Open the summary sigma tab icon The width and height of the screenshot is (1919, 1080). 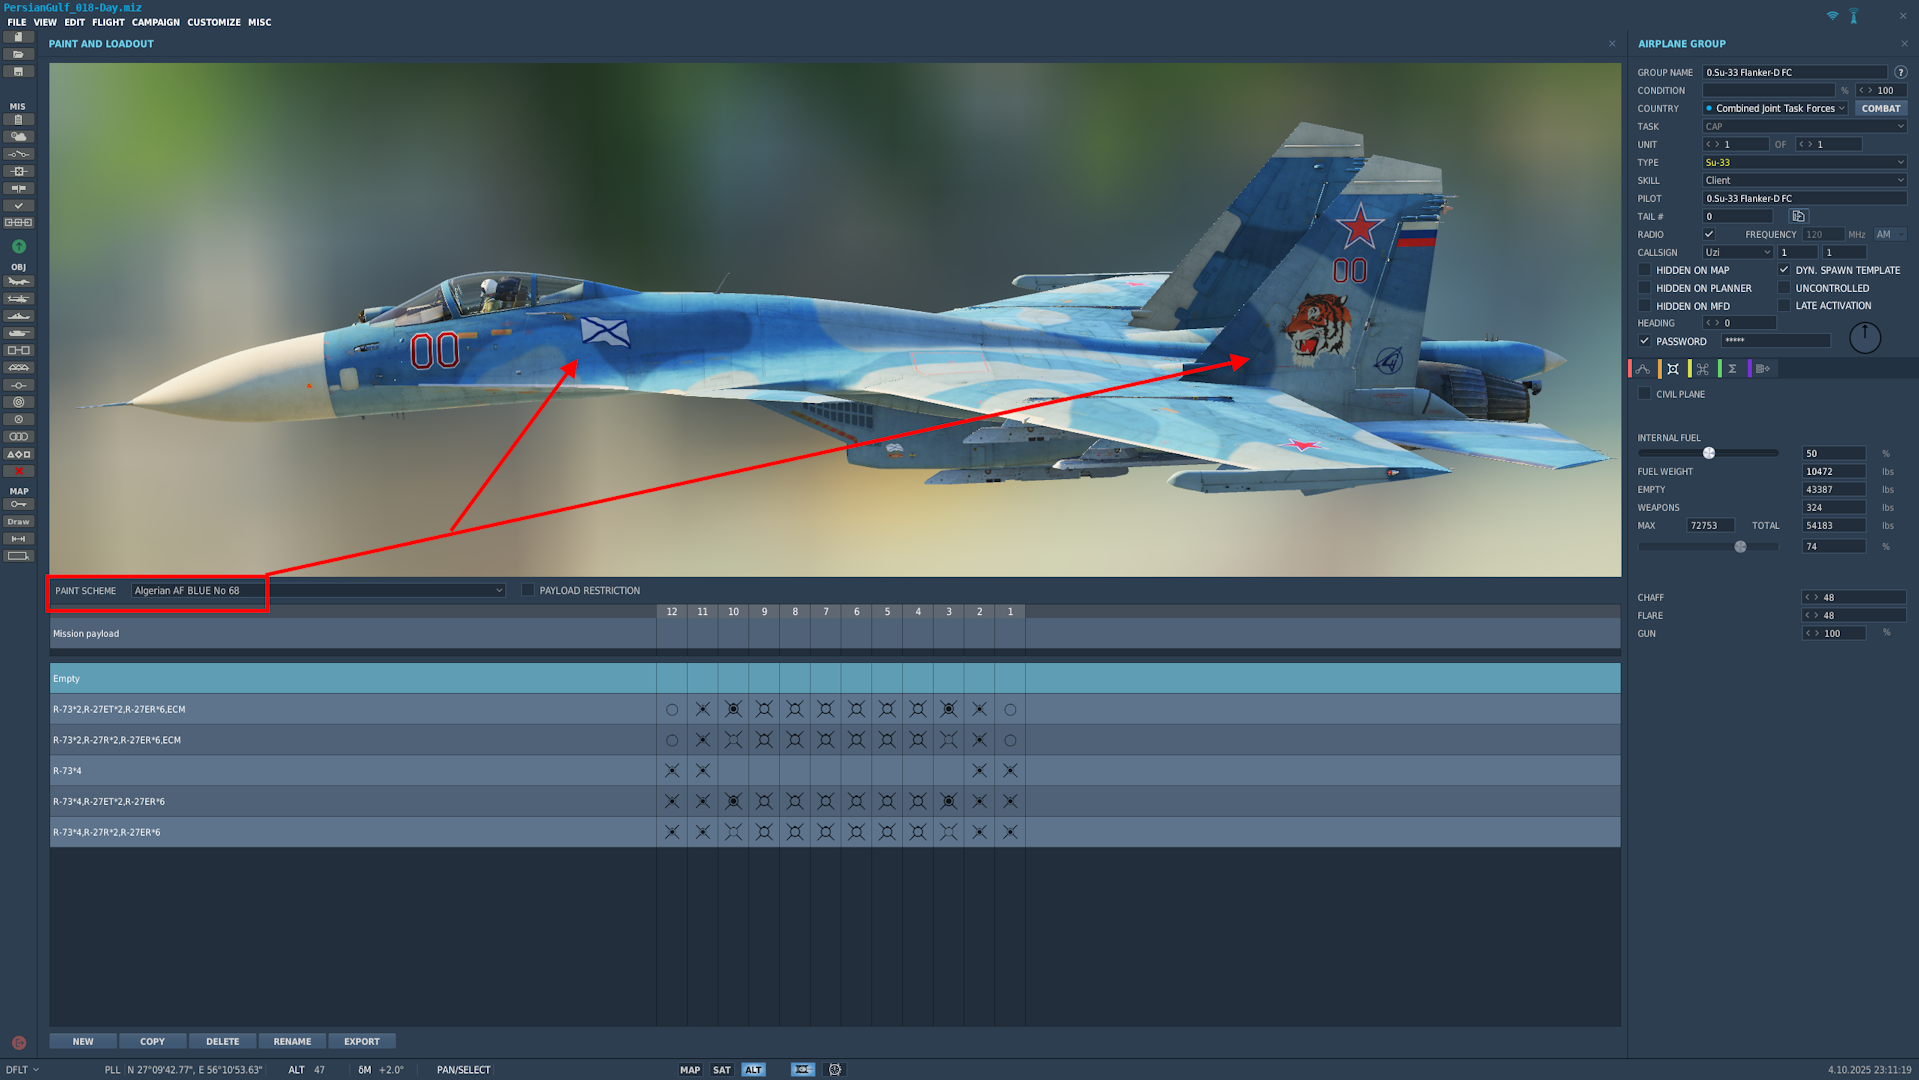[x=1733, y=369]
